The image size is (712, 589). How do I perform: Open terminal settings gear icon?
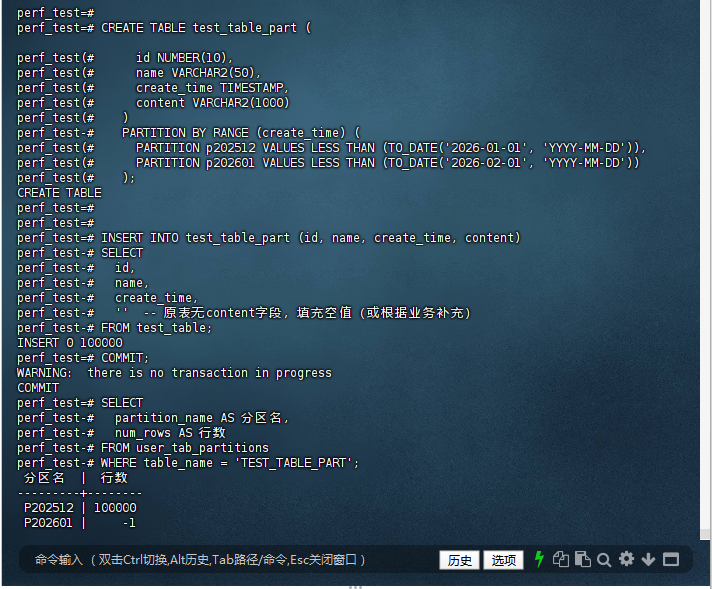[626, 559]
